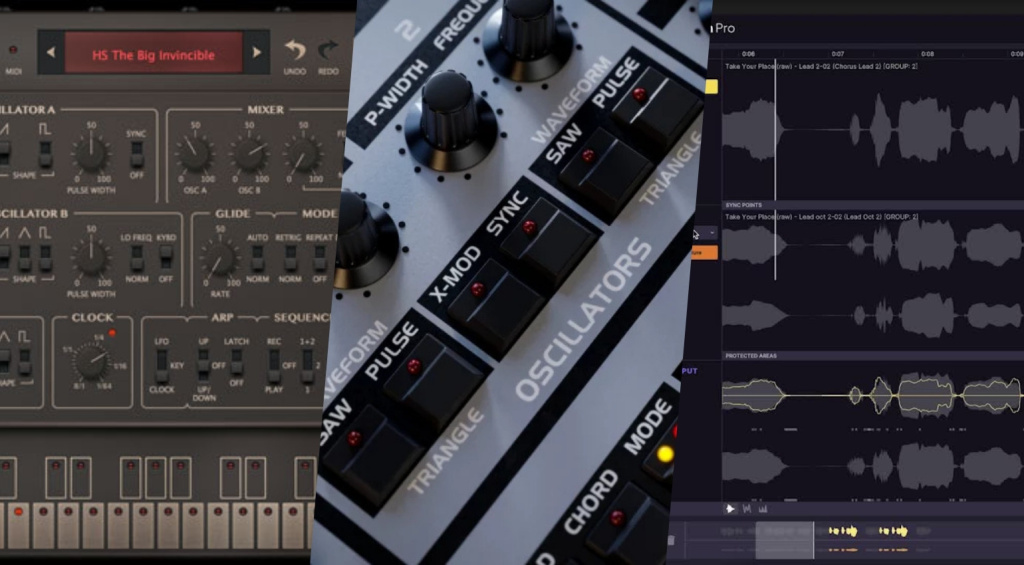
Task: Flip the ARP UP / UP-DOWN switch
Action: (x=203, y=366)
